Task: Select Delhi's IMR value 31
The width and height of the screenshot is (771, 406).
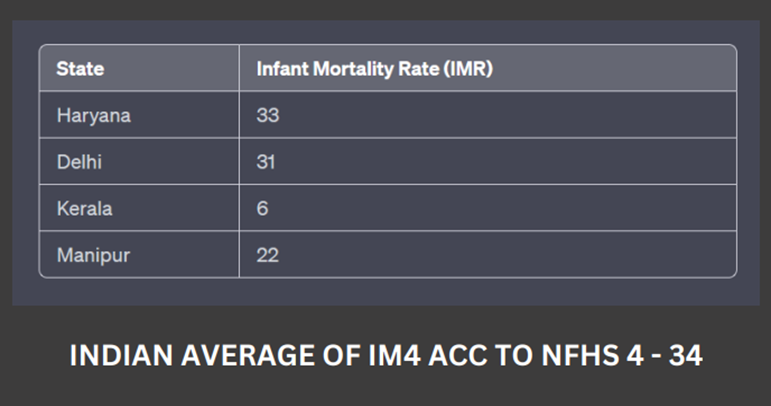Action: click(267, 162)
